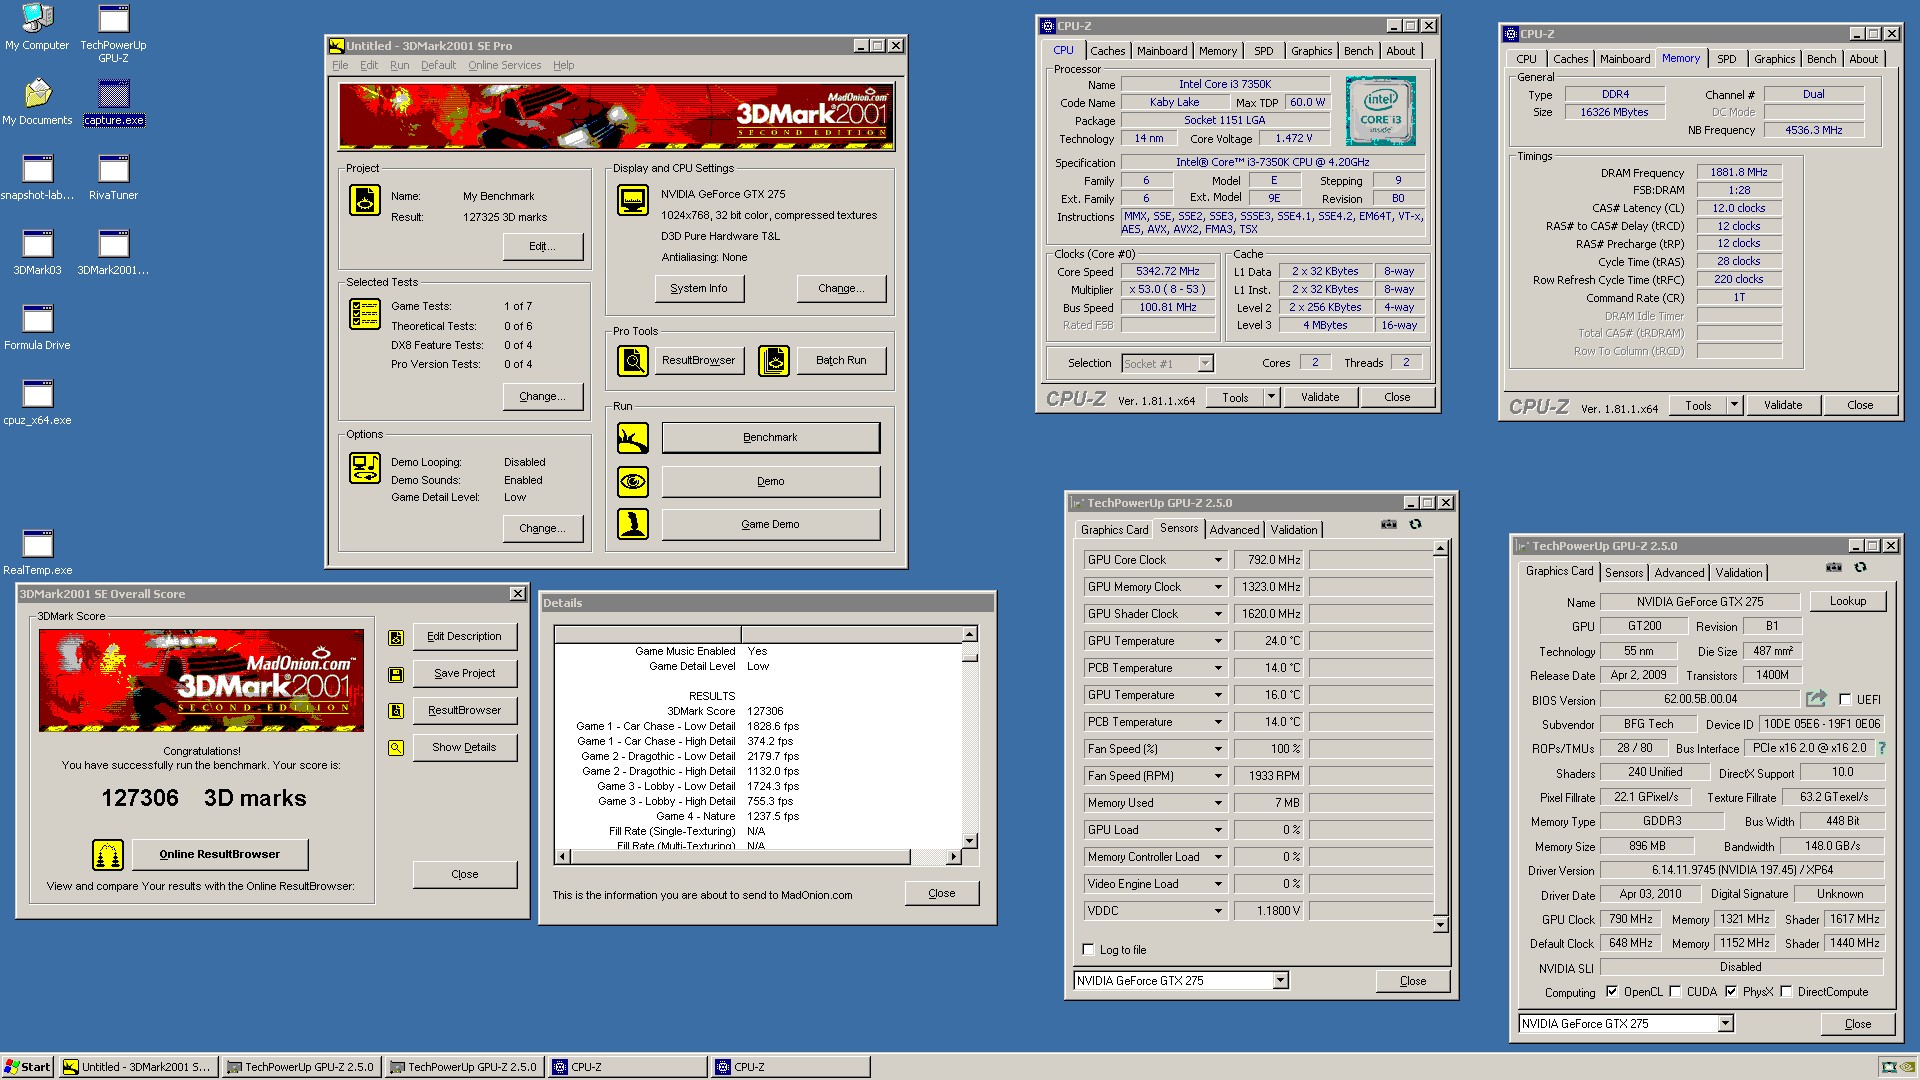The image size is (1920, 1080).
Task: Open cpuz_x64.exe desktop icon
Action: [x=37, y=401]
